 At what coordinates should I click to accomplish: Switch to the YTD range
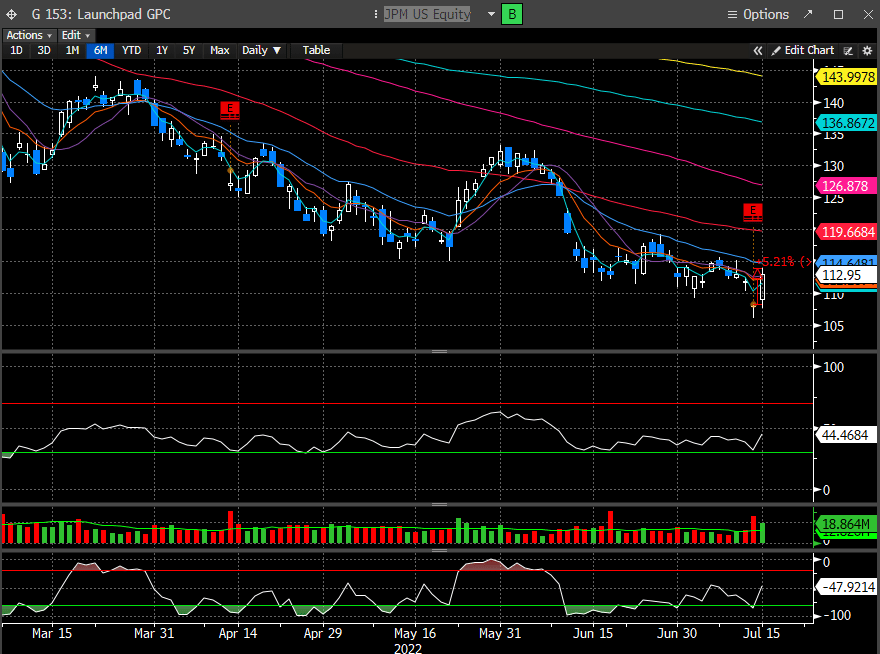click(x=132, y=51)
